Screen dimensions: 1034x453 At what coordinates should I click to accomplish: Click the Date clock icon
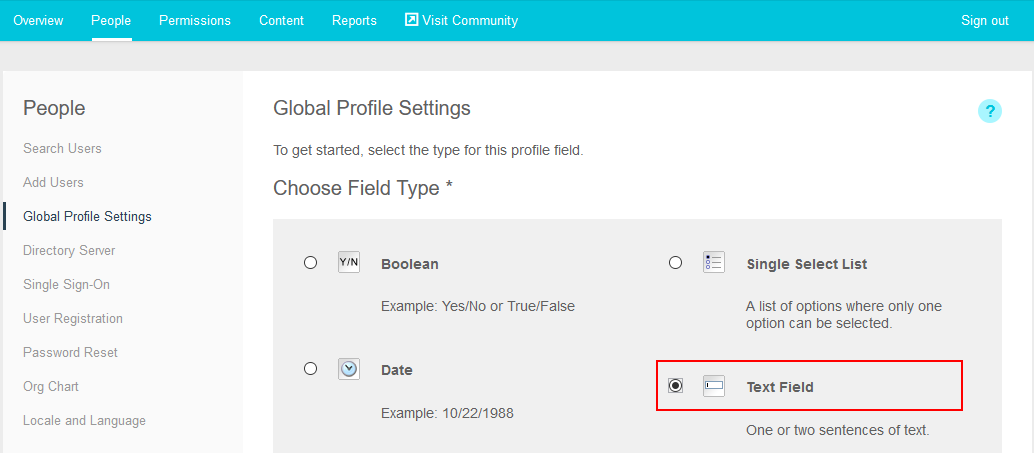(x=349, y=369)
